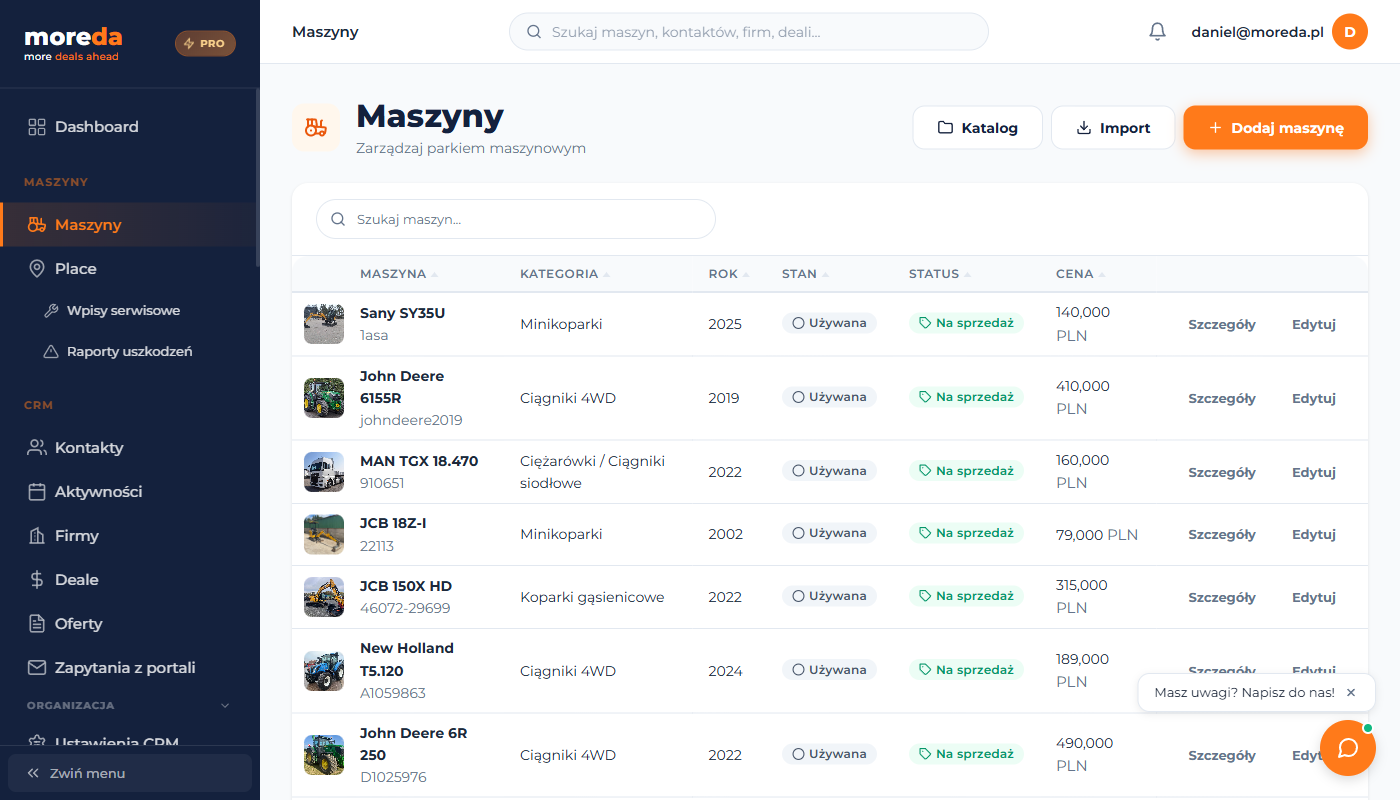Screen dimensions: 1400x800
Task: Open the MAN TGX 18.470 truck thumbnail
Action: tap(324, 472)
